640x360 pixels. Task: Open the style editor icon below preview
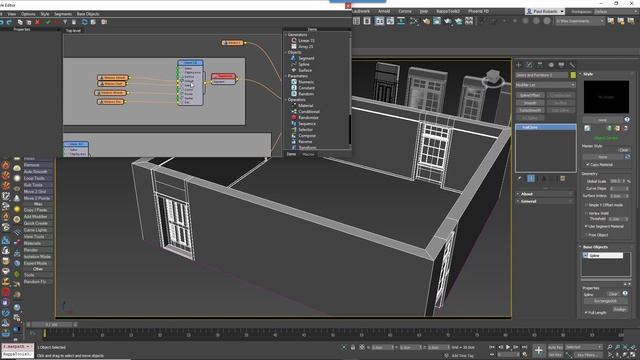point(587,128)
